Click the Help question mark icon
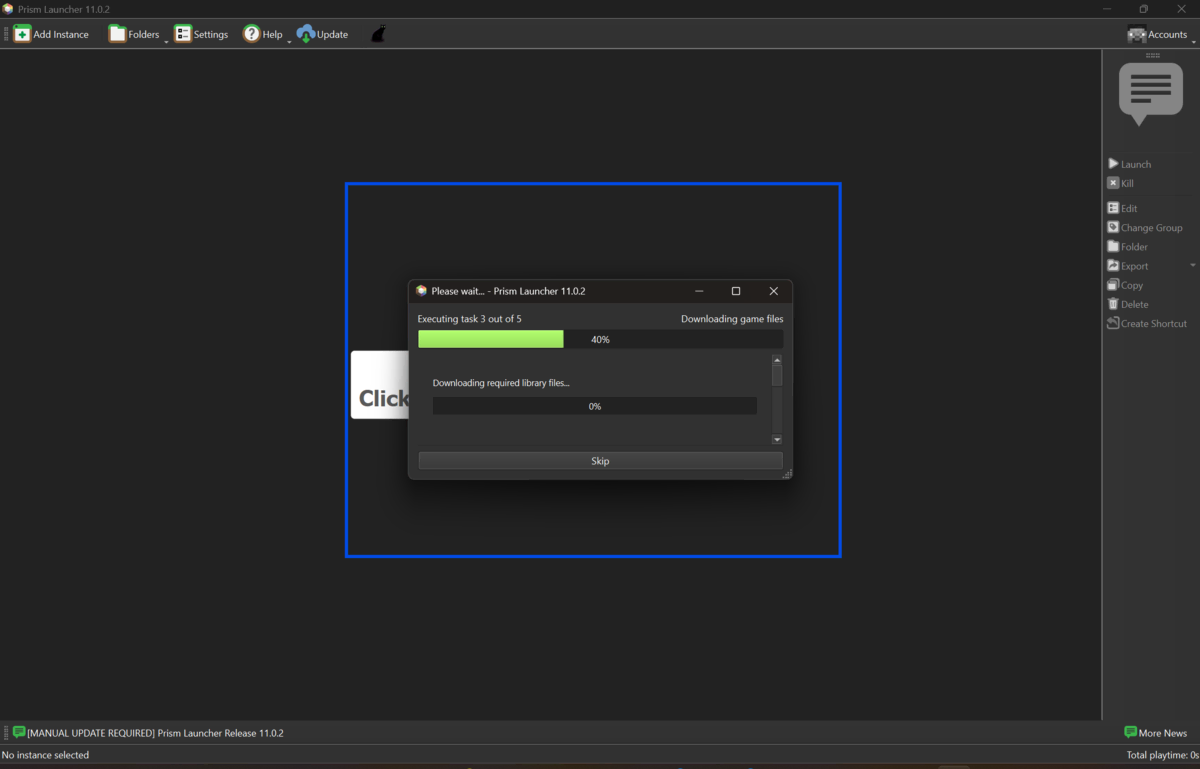 (251, 34)
